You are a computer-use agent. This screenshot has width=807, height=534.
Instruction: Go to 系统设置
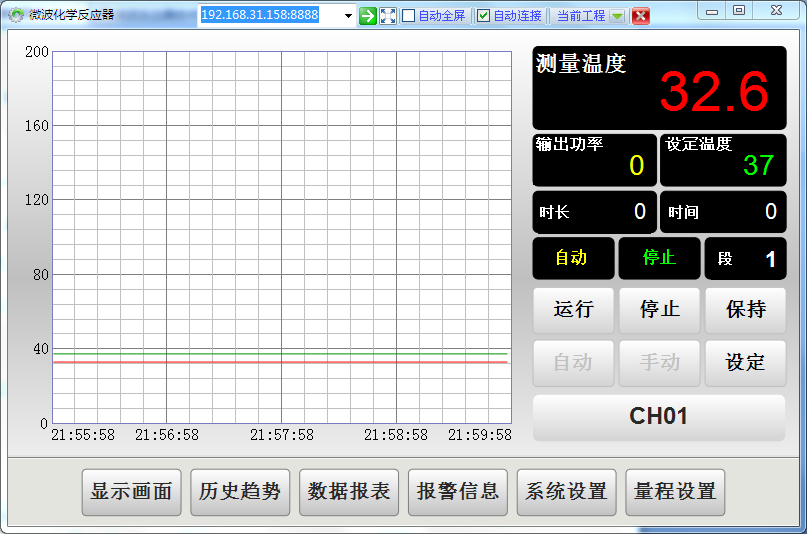tap(566, 492)
